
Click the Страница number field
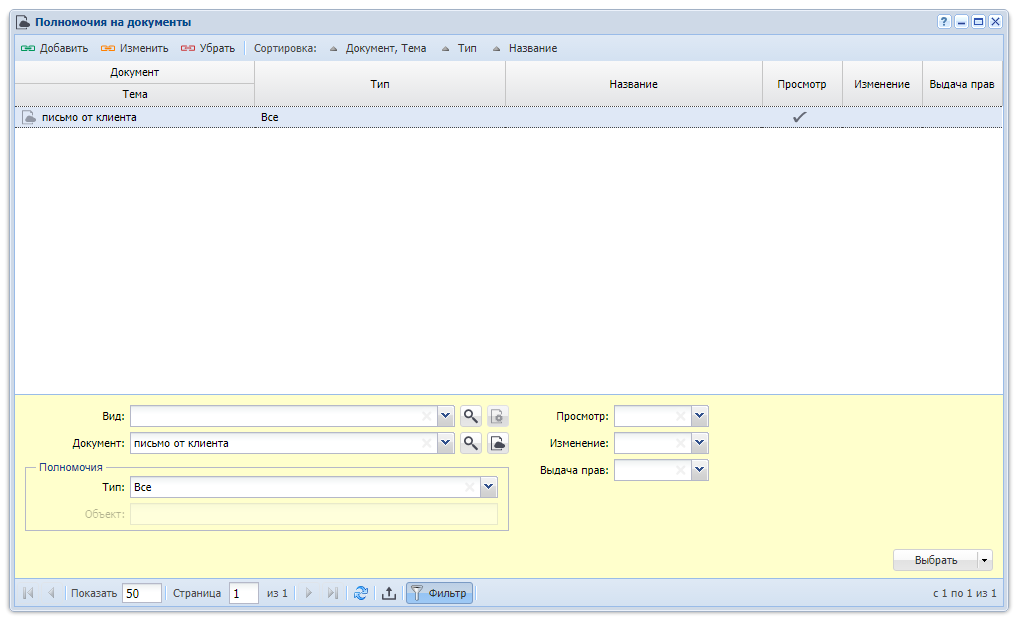tap(243, 593)
